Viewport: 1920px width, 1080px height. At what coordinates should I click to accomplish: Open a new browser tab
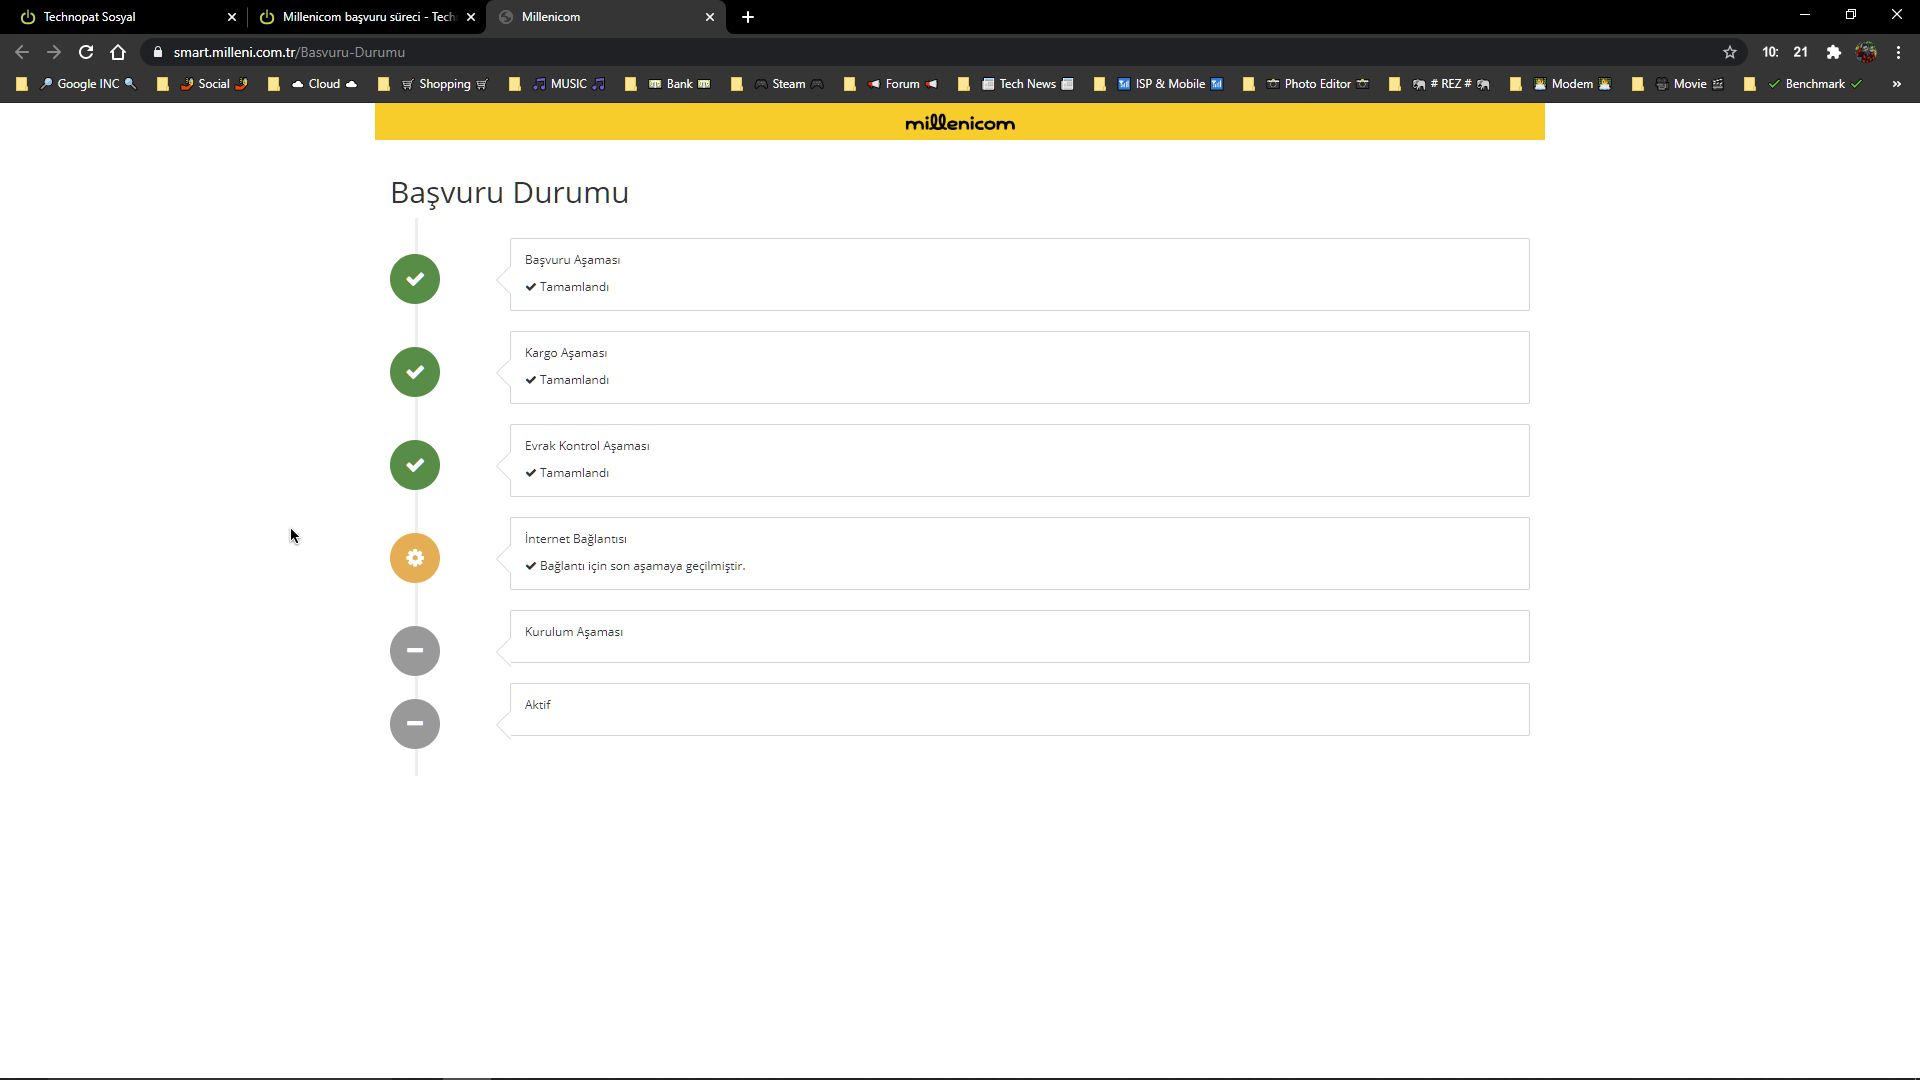click(748, 17)
